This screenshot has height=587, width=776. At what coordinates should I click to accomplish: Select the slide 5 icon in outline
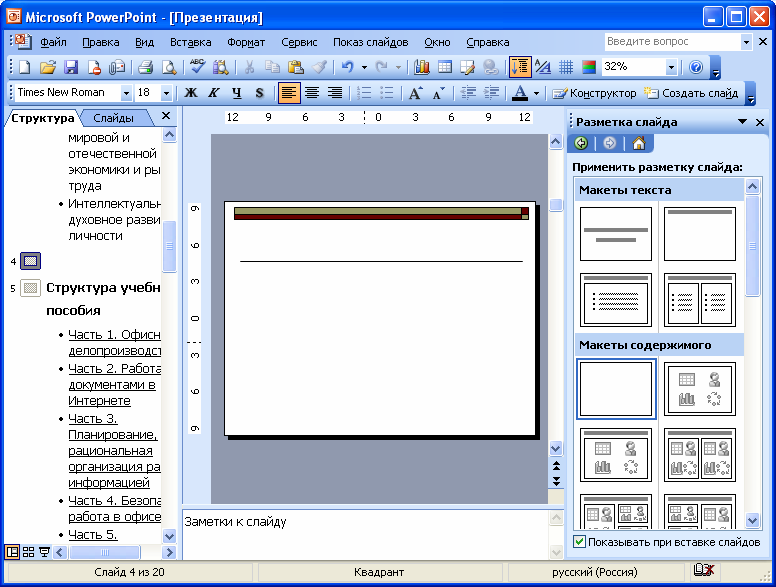[30, 288]
